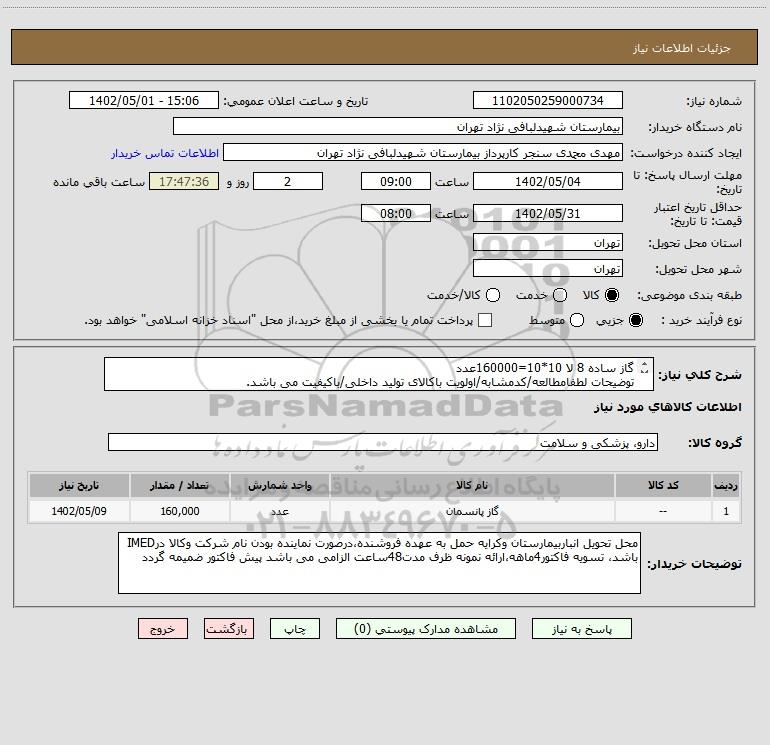Select the خدمت radio button
This screenshot has width=770, height=745.
[x=560, y=295]
